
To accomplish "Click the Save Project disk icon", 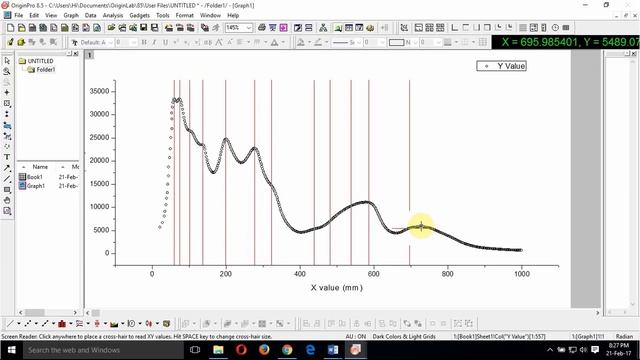I will click(x=143, y=28).
